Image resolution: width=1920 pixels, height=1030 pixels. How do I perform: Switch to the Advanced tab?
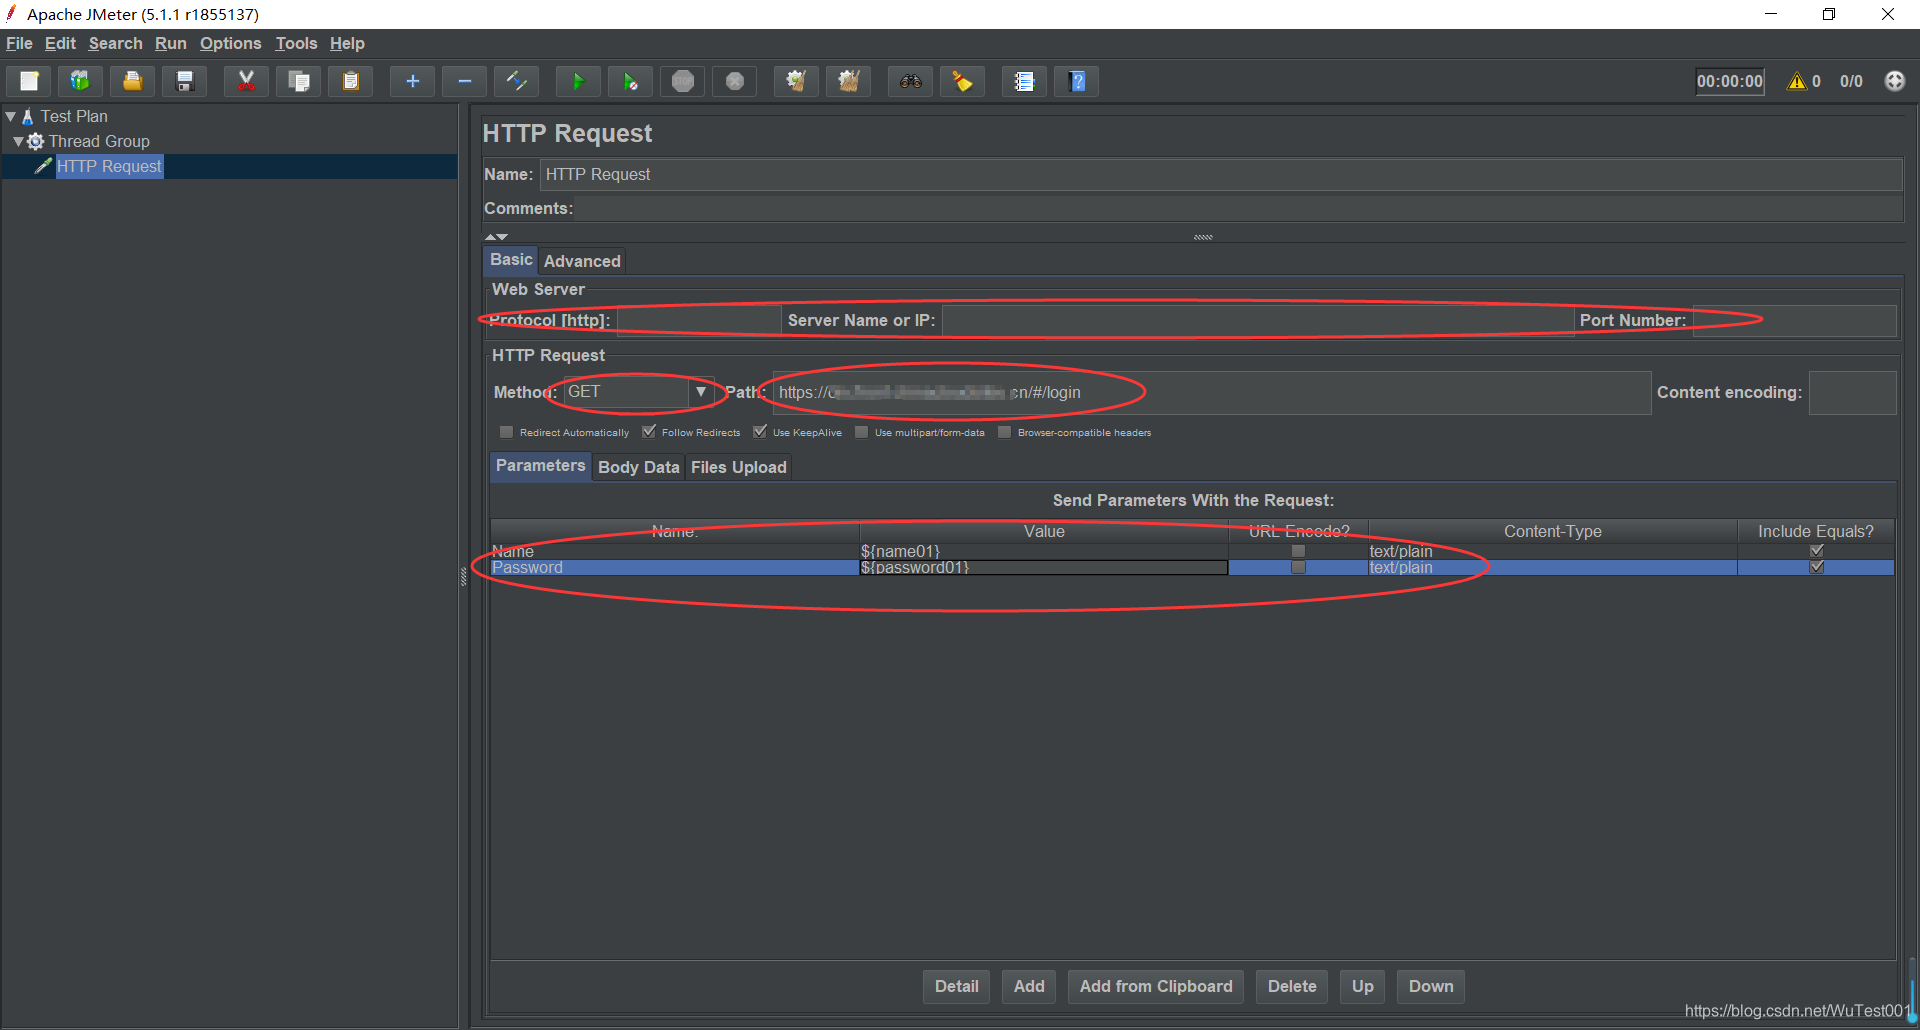coord(582,261)
